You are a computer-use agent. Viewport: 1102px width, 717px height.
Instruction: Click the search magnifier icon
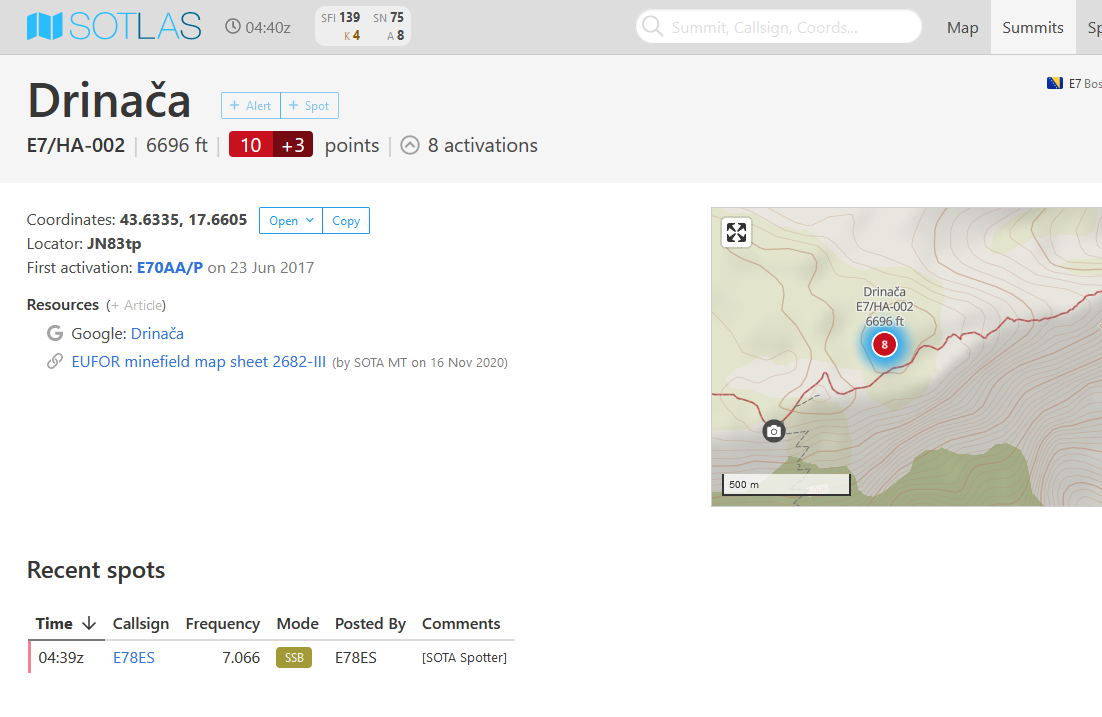click(x=652, y=27)
